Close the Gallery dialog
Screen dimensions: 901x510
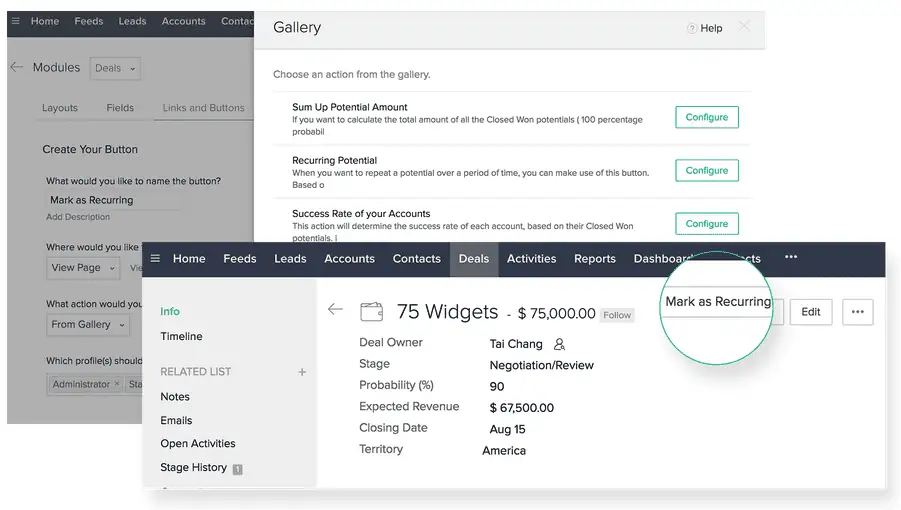tap(744, 27)
